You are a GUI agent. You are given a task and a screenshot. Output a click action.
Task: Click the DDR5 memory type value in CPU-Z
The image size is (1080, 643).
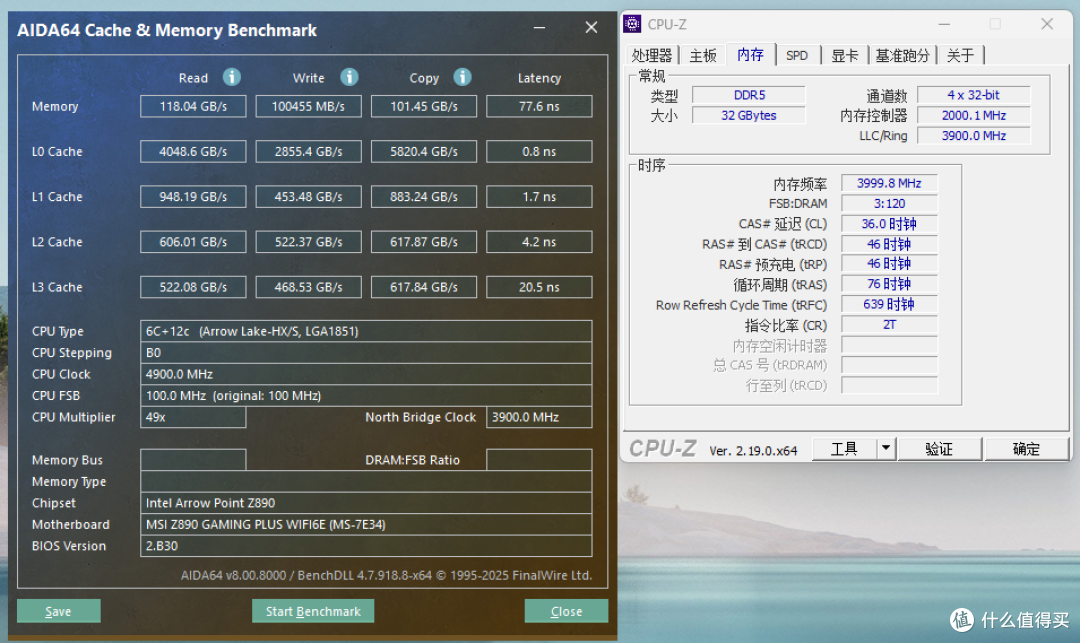click(749, 95)
